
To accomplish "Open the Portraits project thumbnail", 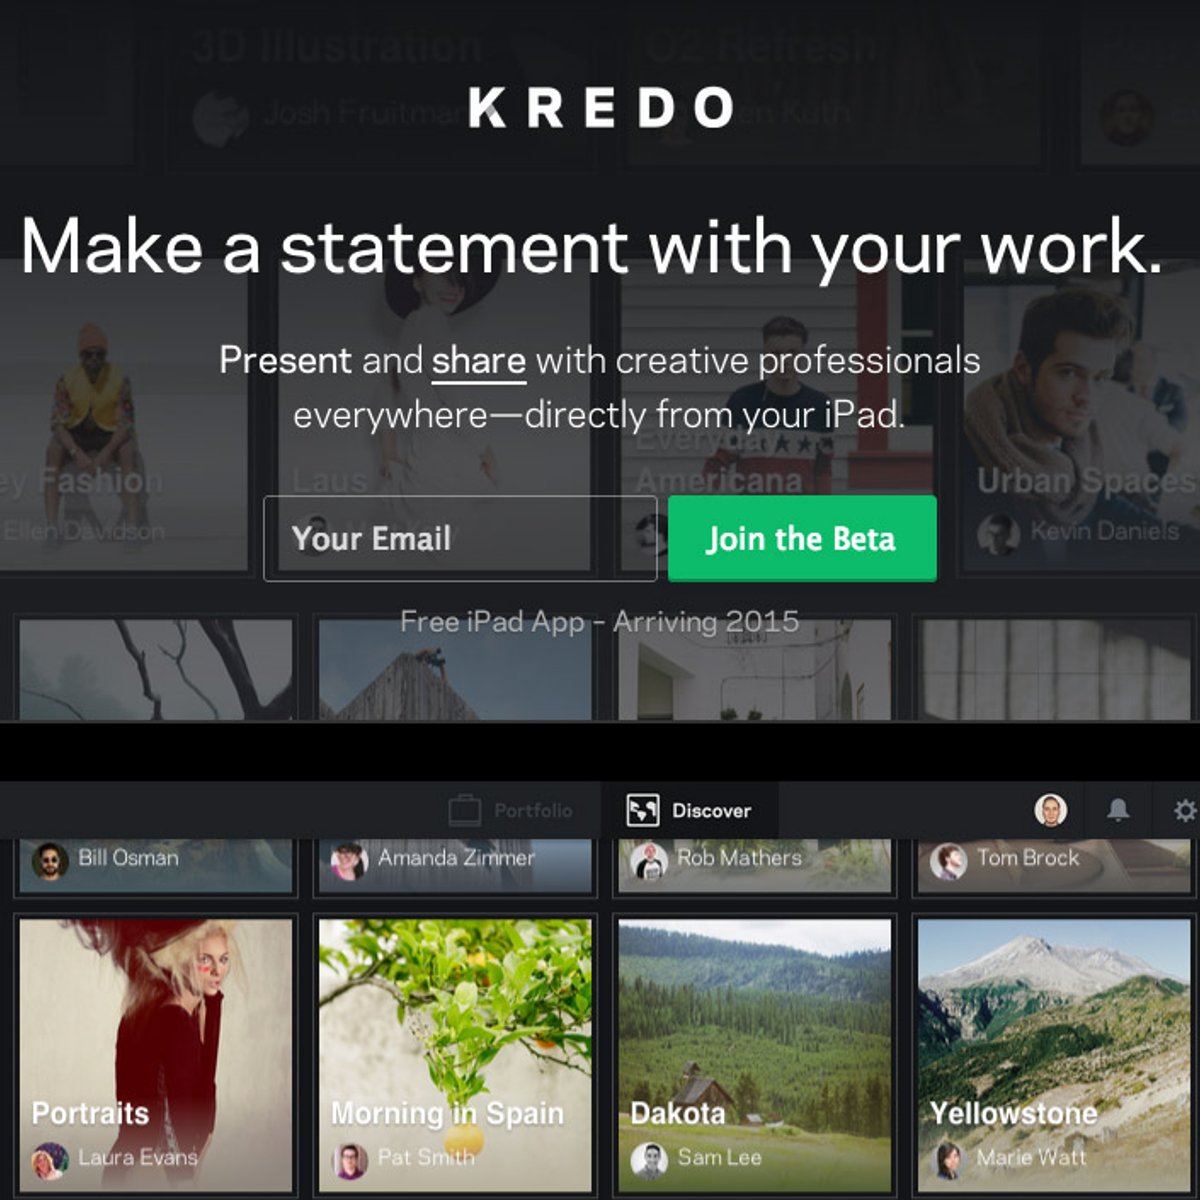I will click(156, 1055).
